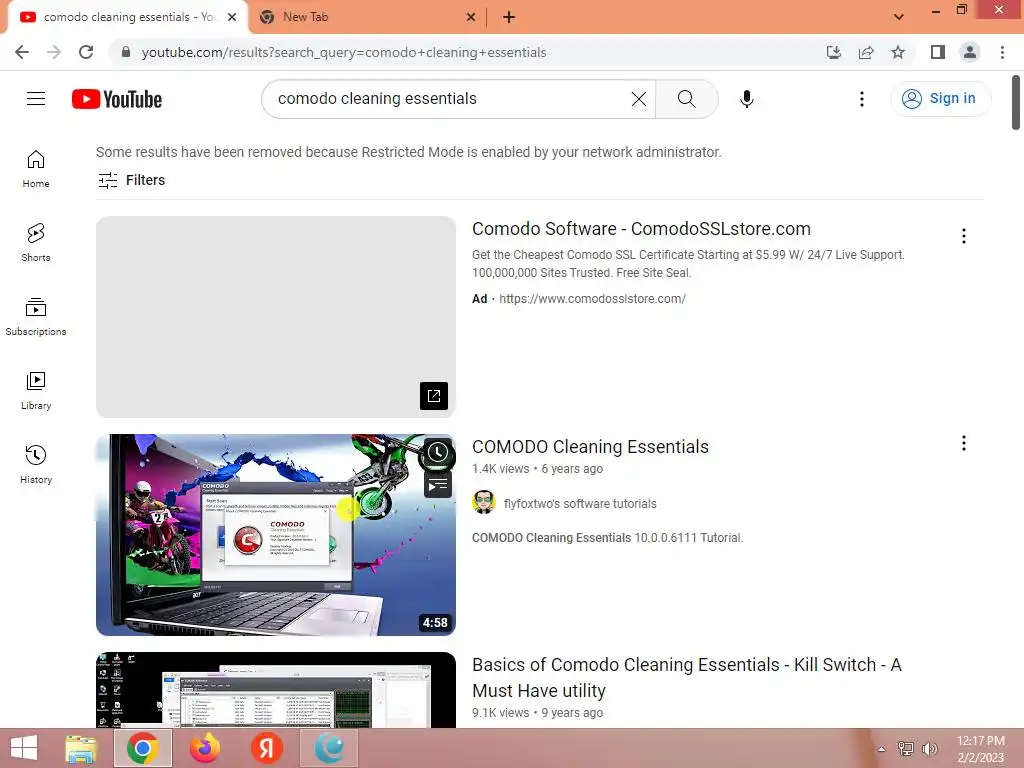This screenshot has height=768, width=1024.
Task: Play Kill Switch video thumbnail
Action: (276, 690)
